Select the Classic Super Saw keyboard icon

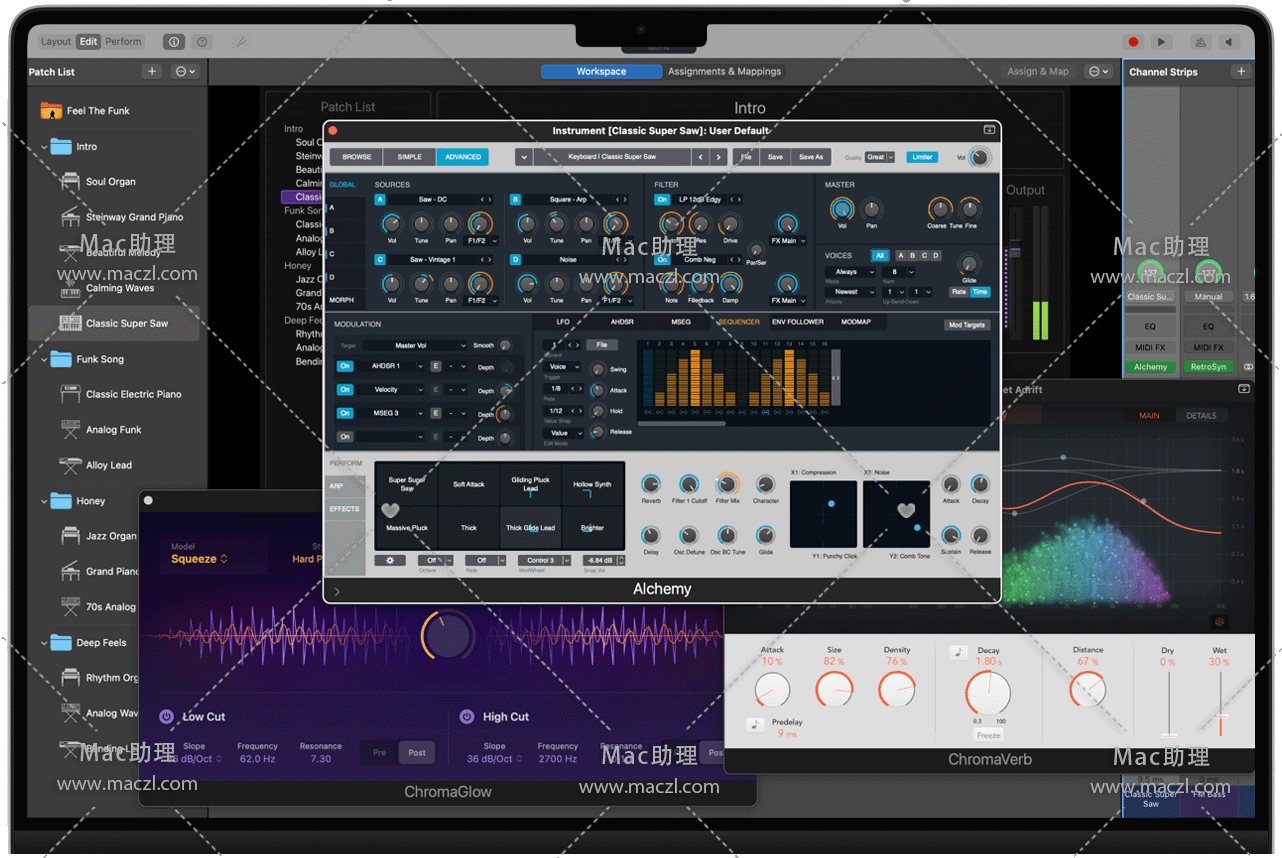pyautogui.click(x=70, y=323)
